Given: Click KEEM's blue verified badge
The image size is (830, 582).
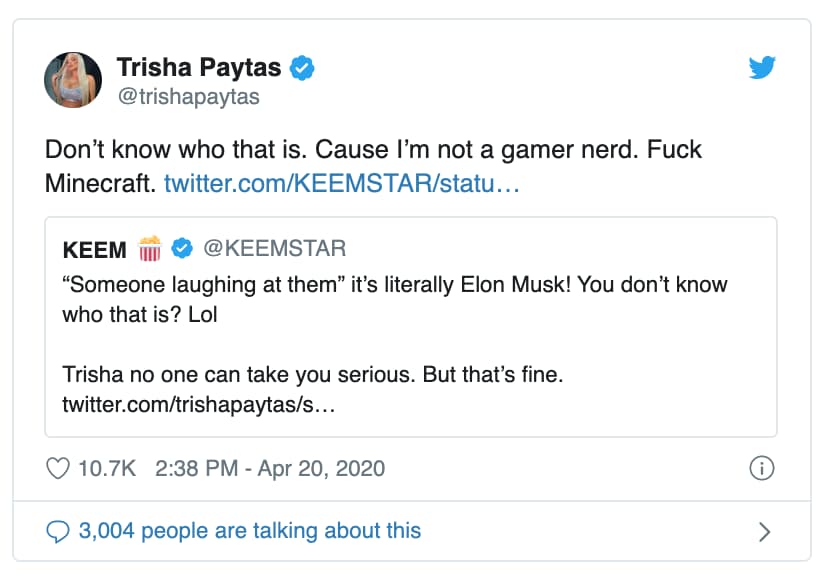Looking at the screenshot, I should tap(182, 248).
